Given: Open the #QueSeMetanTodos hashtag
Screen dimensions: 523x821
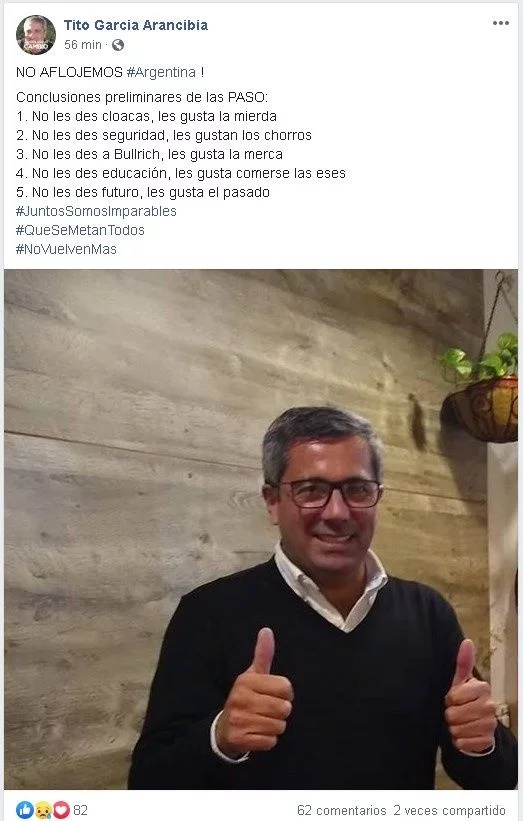Looking at the screenshot, I should [x=80, y=230].
